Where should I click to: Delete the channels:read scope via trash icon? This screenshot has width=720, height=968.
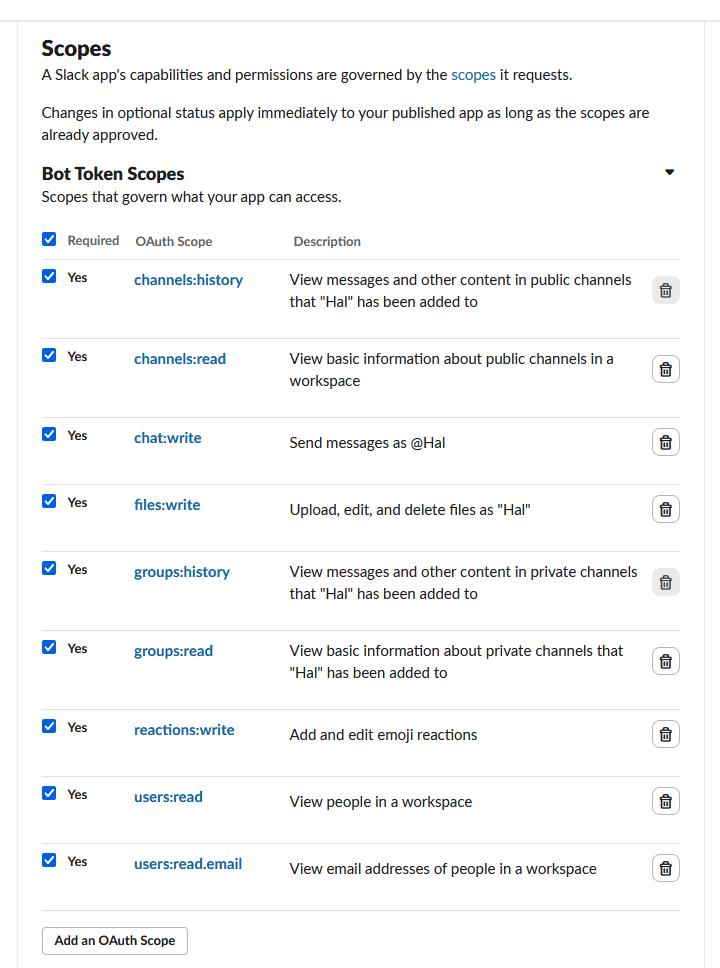pyautogui.click(x=666, y=369)
